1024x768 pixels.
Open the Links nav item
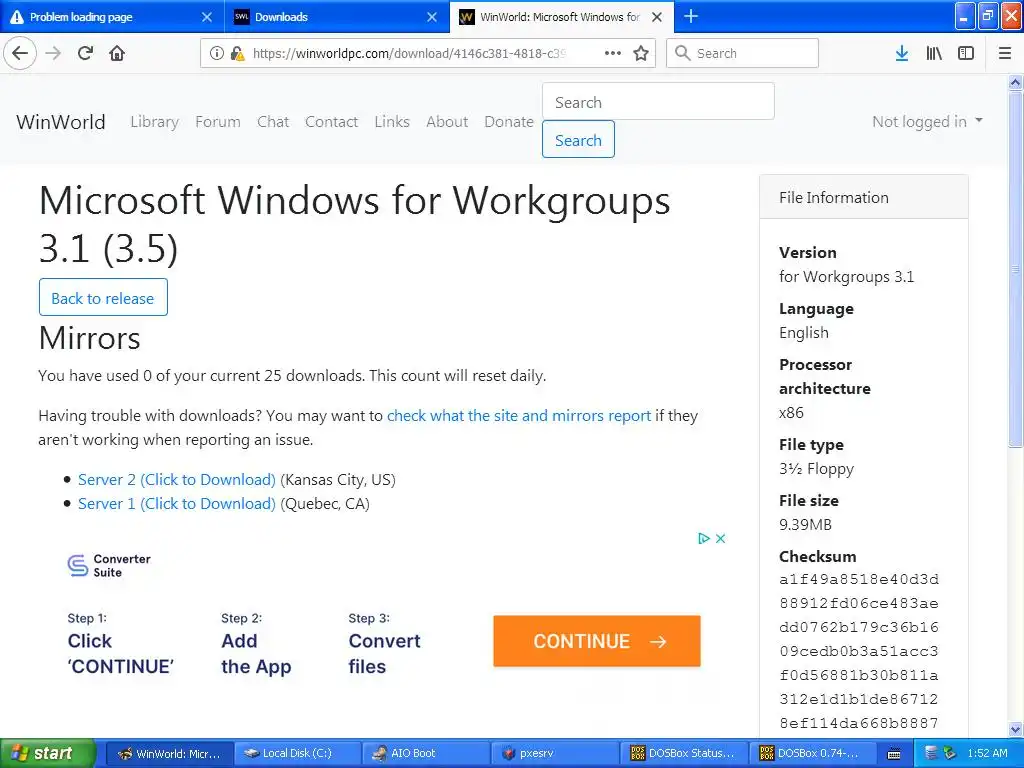[x=392, y=121]
